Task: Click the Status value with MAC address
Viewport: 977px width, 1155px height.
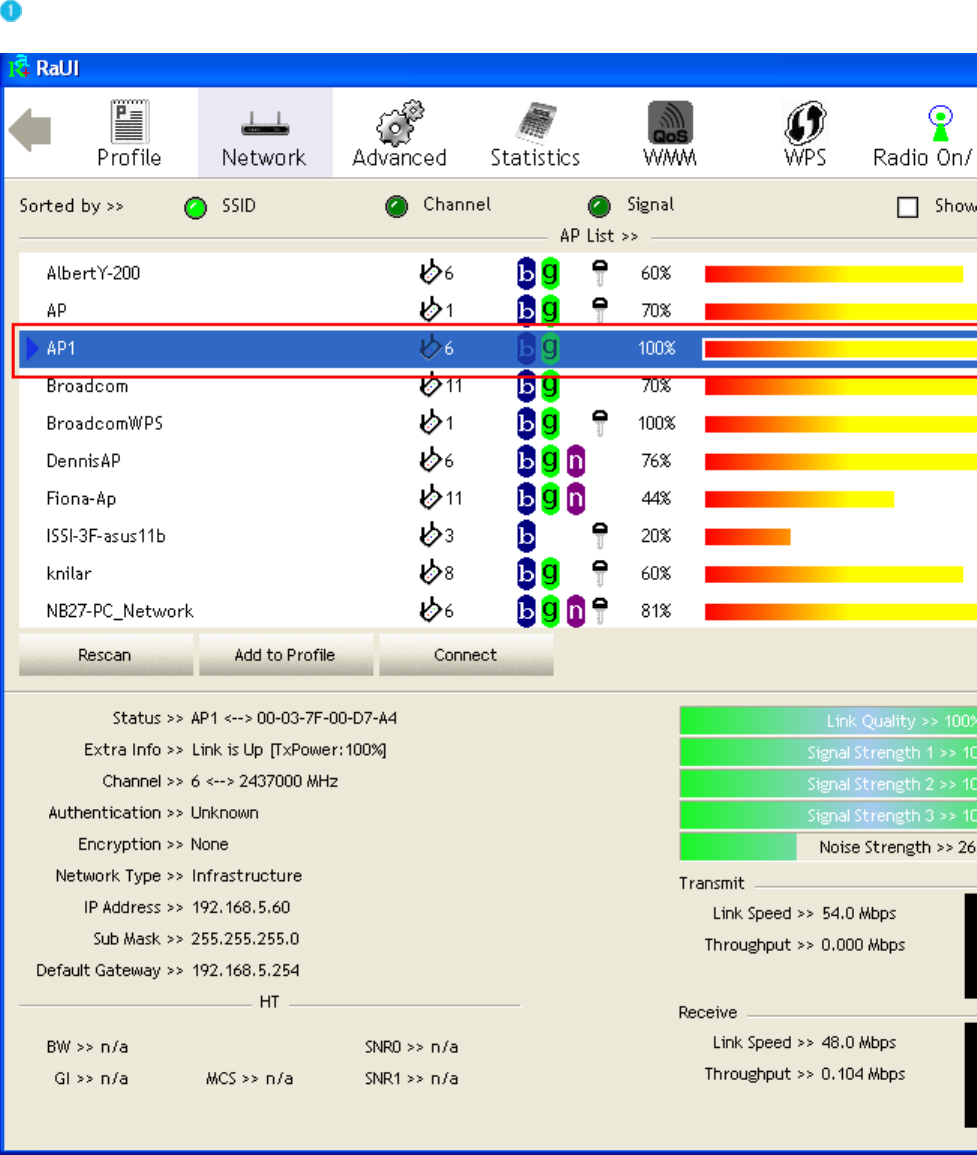Action: click(x=294, y=718)
